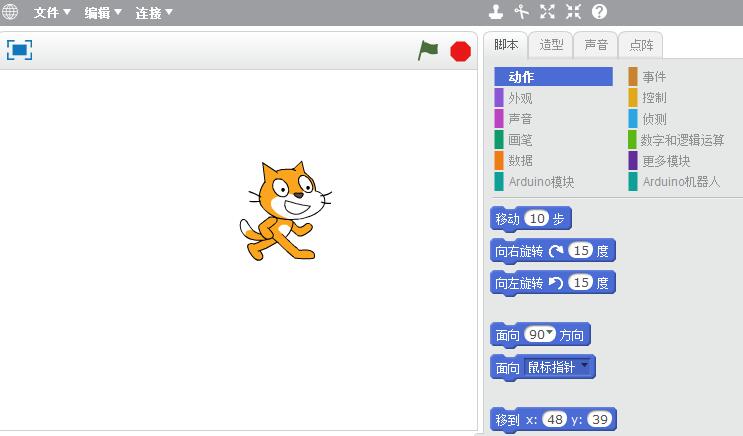Click the clockwise rotate arrow icon
Image resolution: width=743 pixels, height=436 pixels.
tap(556, 251)
